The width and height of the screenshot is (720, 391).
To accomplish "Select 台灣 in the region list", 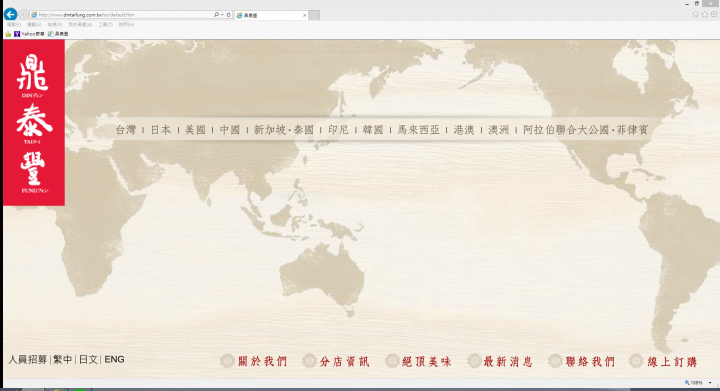I will (126, 130).
